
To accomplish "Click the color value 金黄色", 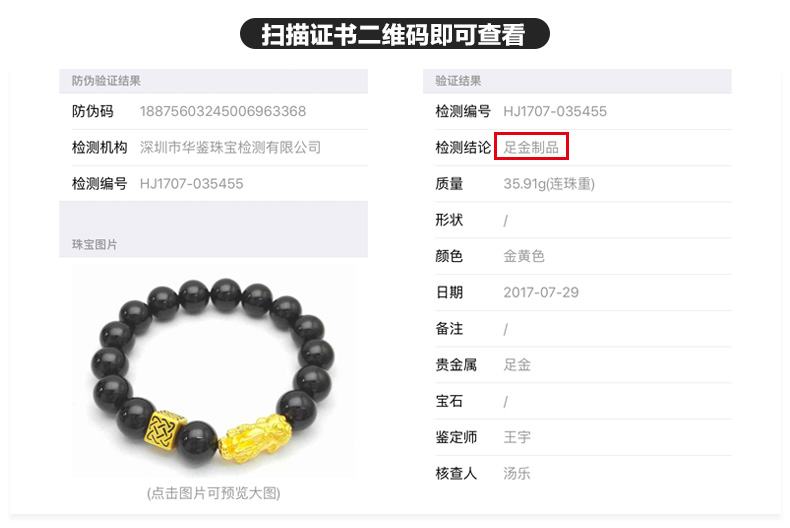I will (524, 256).
